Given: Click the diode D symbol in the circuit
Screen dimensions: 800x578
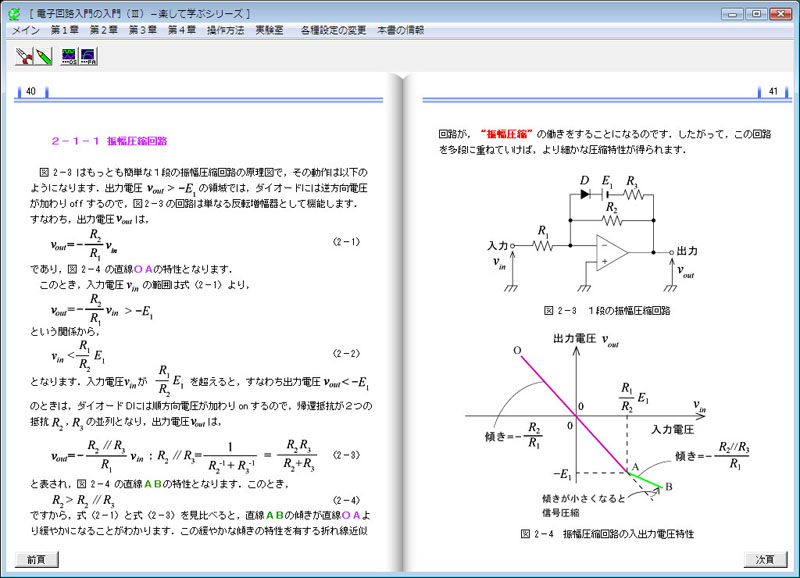Looking at the screenshot, I should point(585,194).
